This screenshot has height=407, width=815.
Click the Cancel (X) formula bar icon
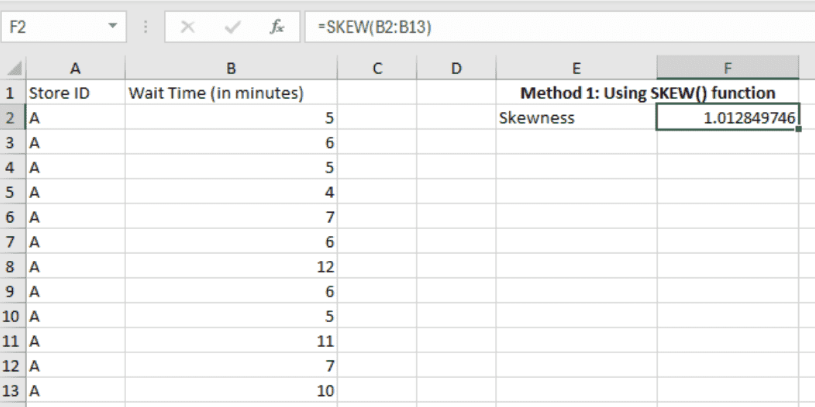(x=187, y=27)
